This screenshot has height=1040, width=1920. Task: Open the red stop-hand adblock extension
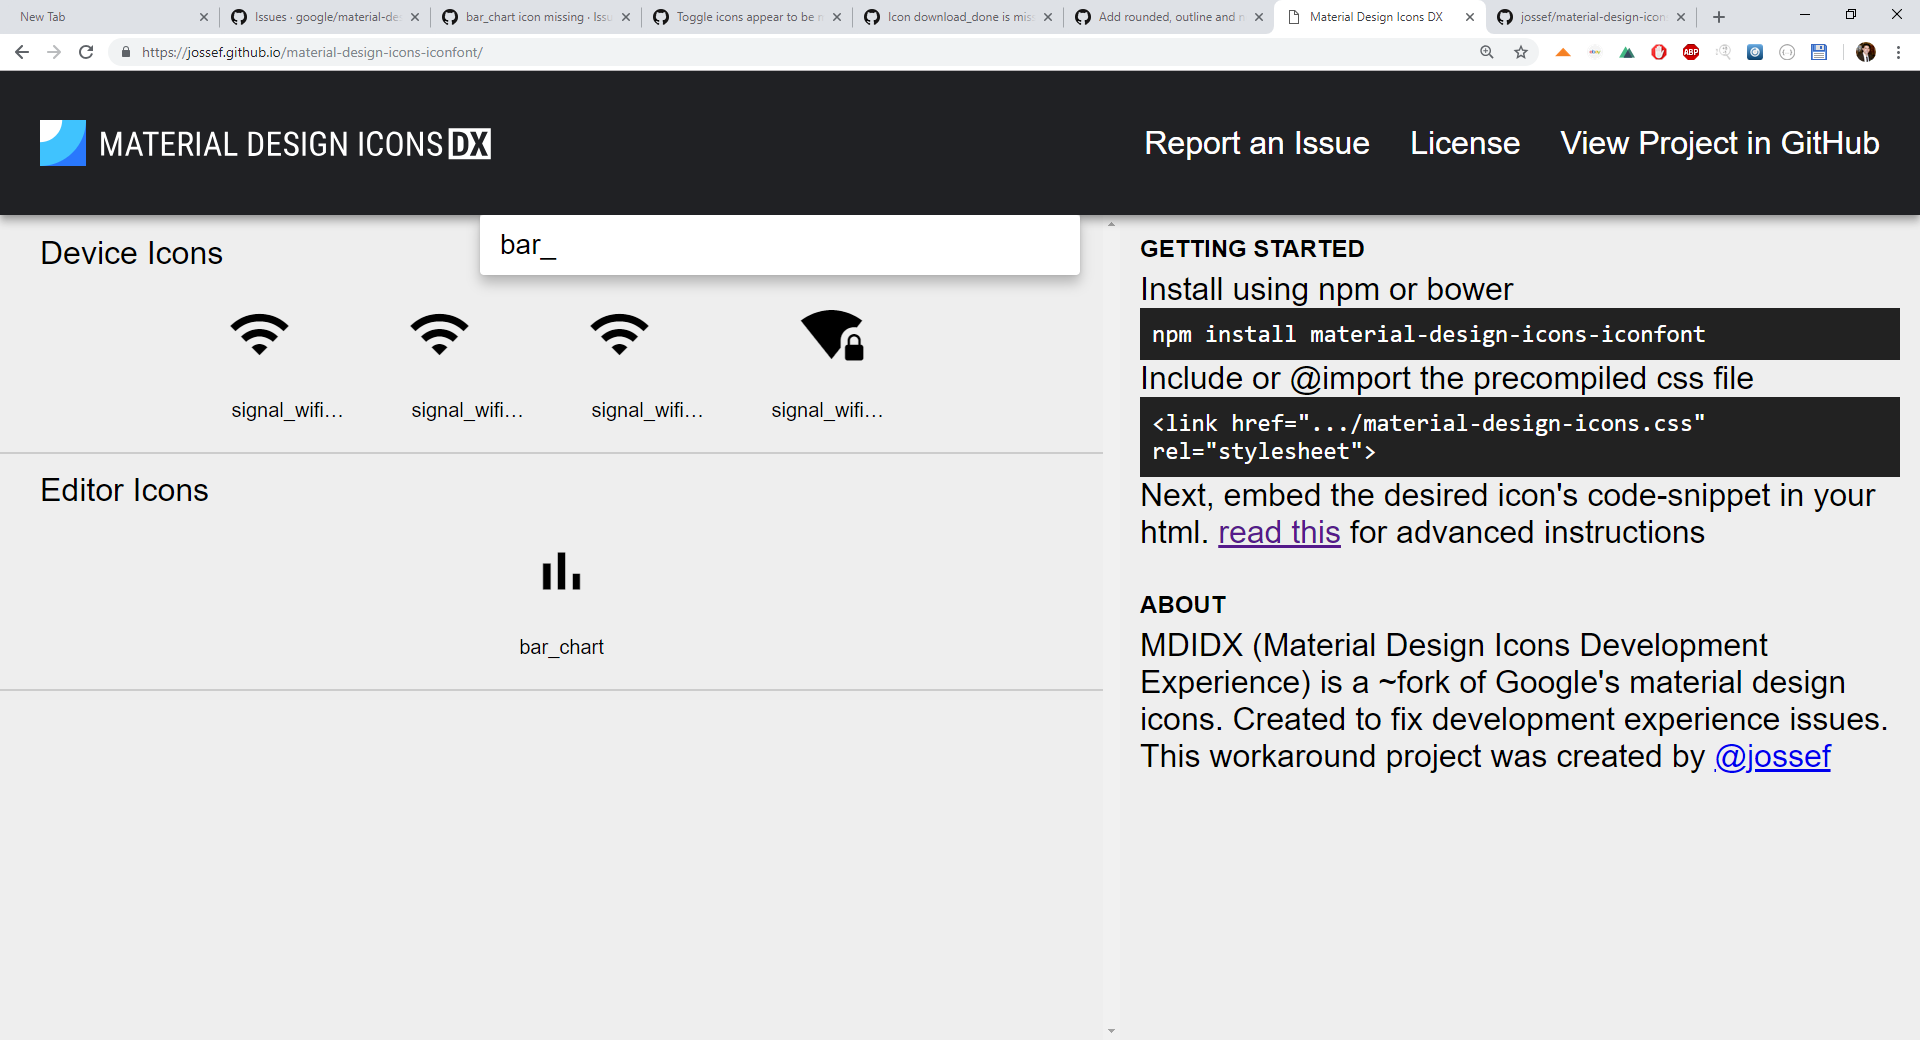point(1659,52)
